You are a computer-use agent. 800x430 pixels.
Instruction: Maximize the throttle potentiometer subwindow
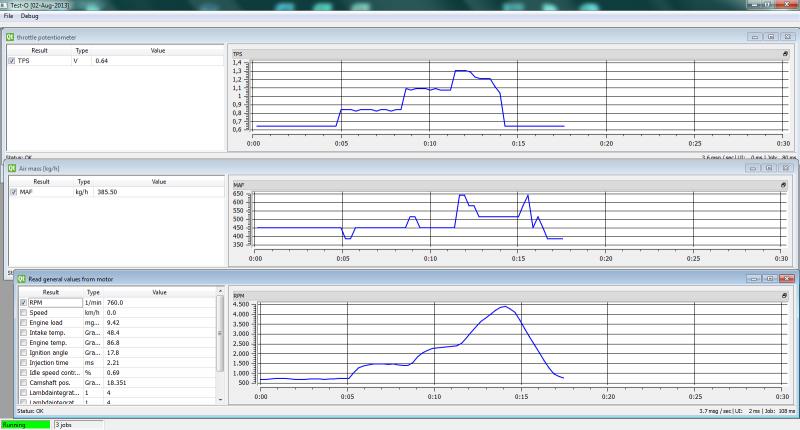point(771,36)
